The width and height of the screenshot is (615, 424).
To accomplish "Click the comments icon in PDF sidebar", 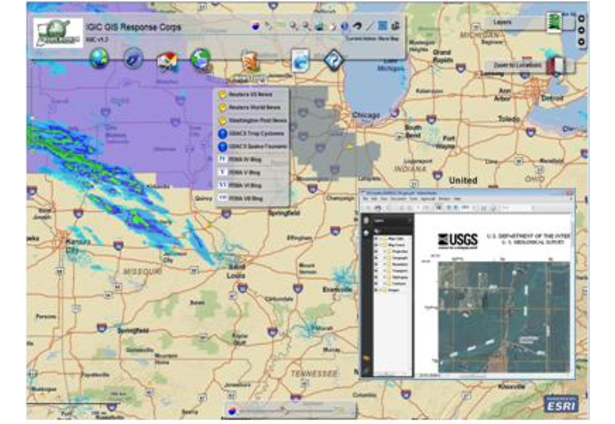I will tap(366, 358).
